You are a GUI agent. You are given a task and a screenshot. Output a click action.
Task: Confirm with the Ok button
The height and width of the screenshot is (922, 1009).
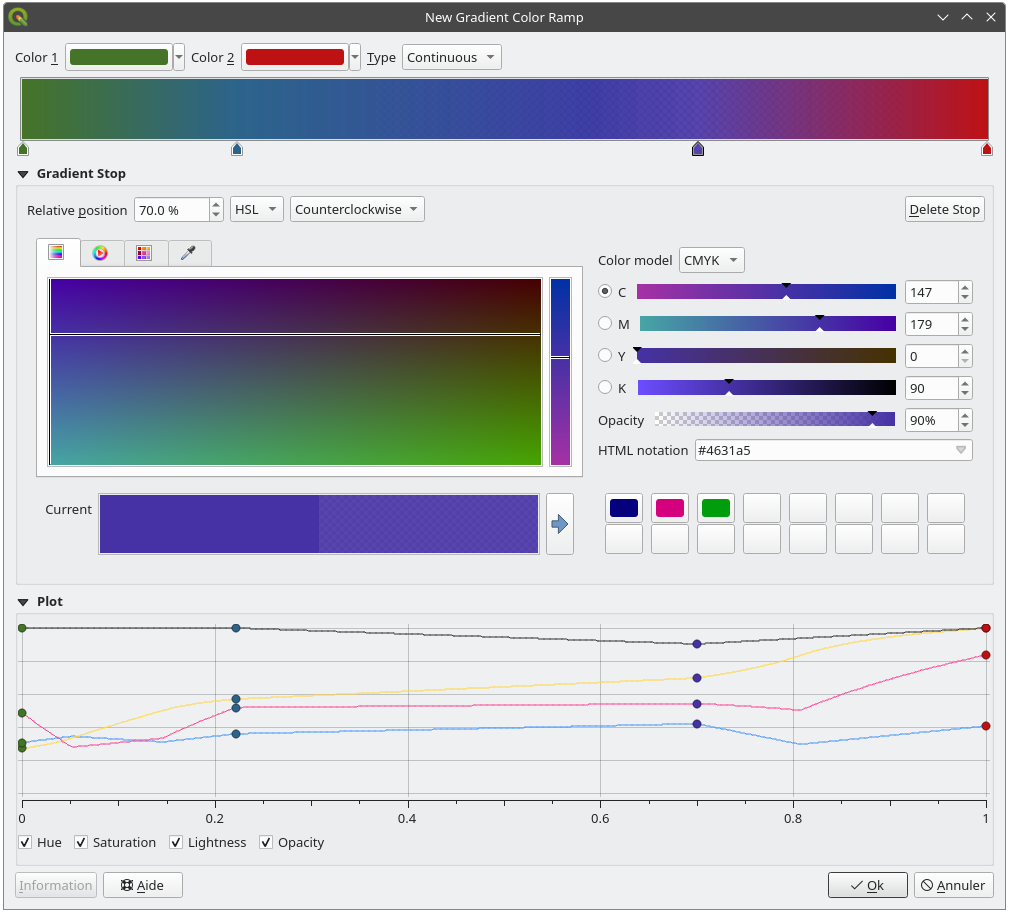coord(867,885)
